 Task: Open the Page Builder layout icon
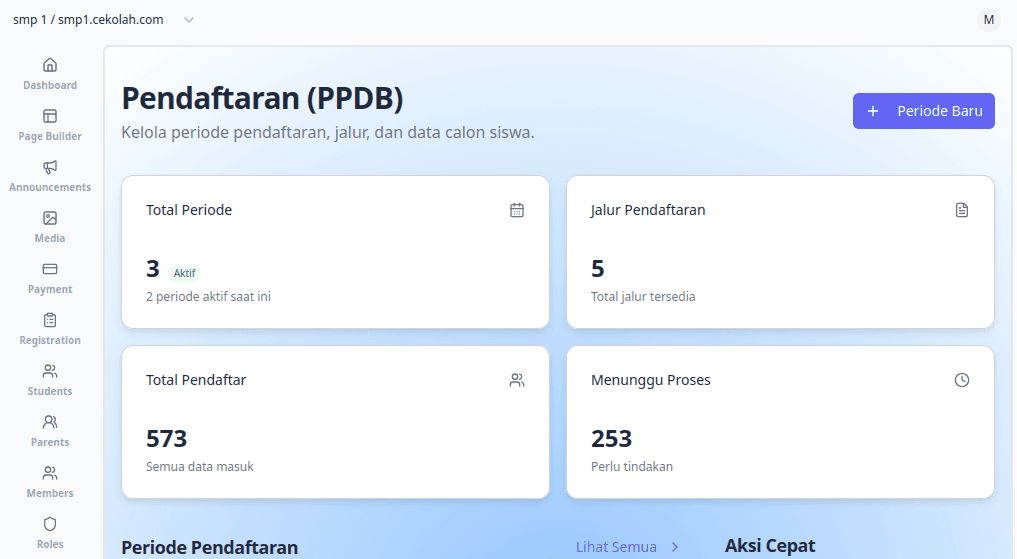coord(50,116)
